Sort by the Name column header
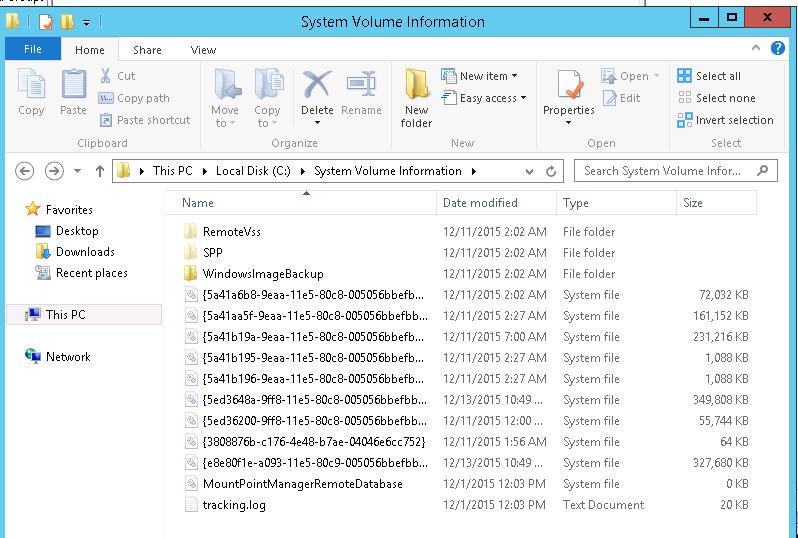The image size is (798, 538). (300, 203)
